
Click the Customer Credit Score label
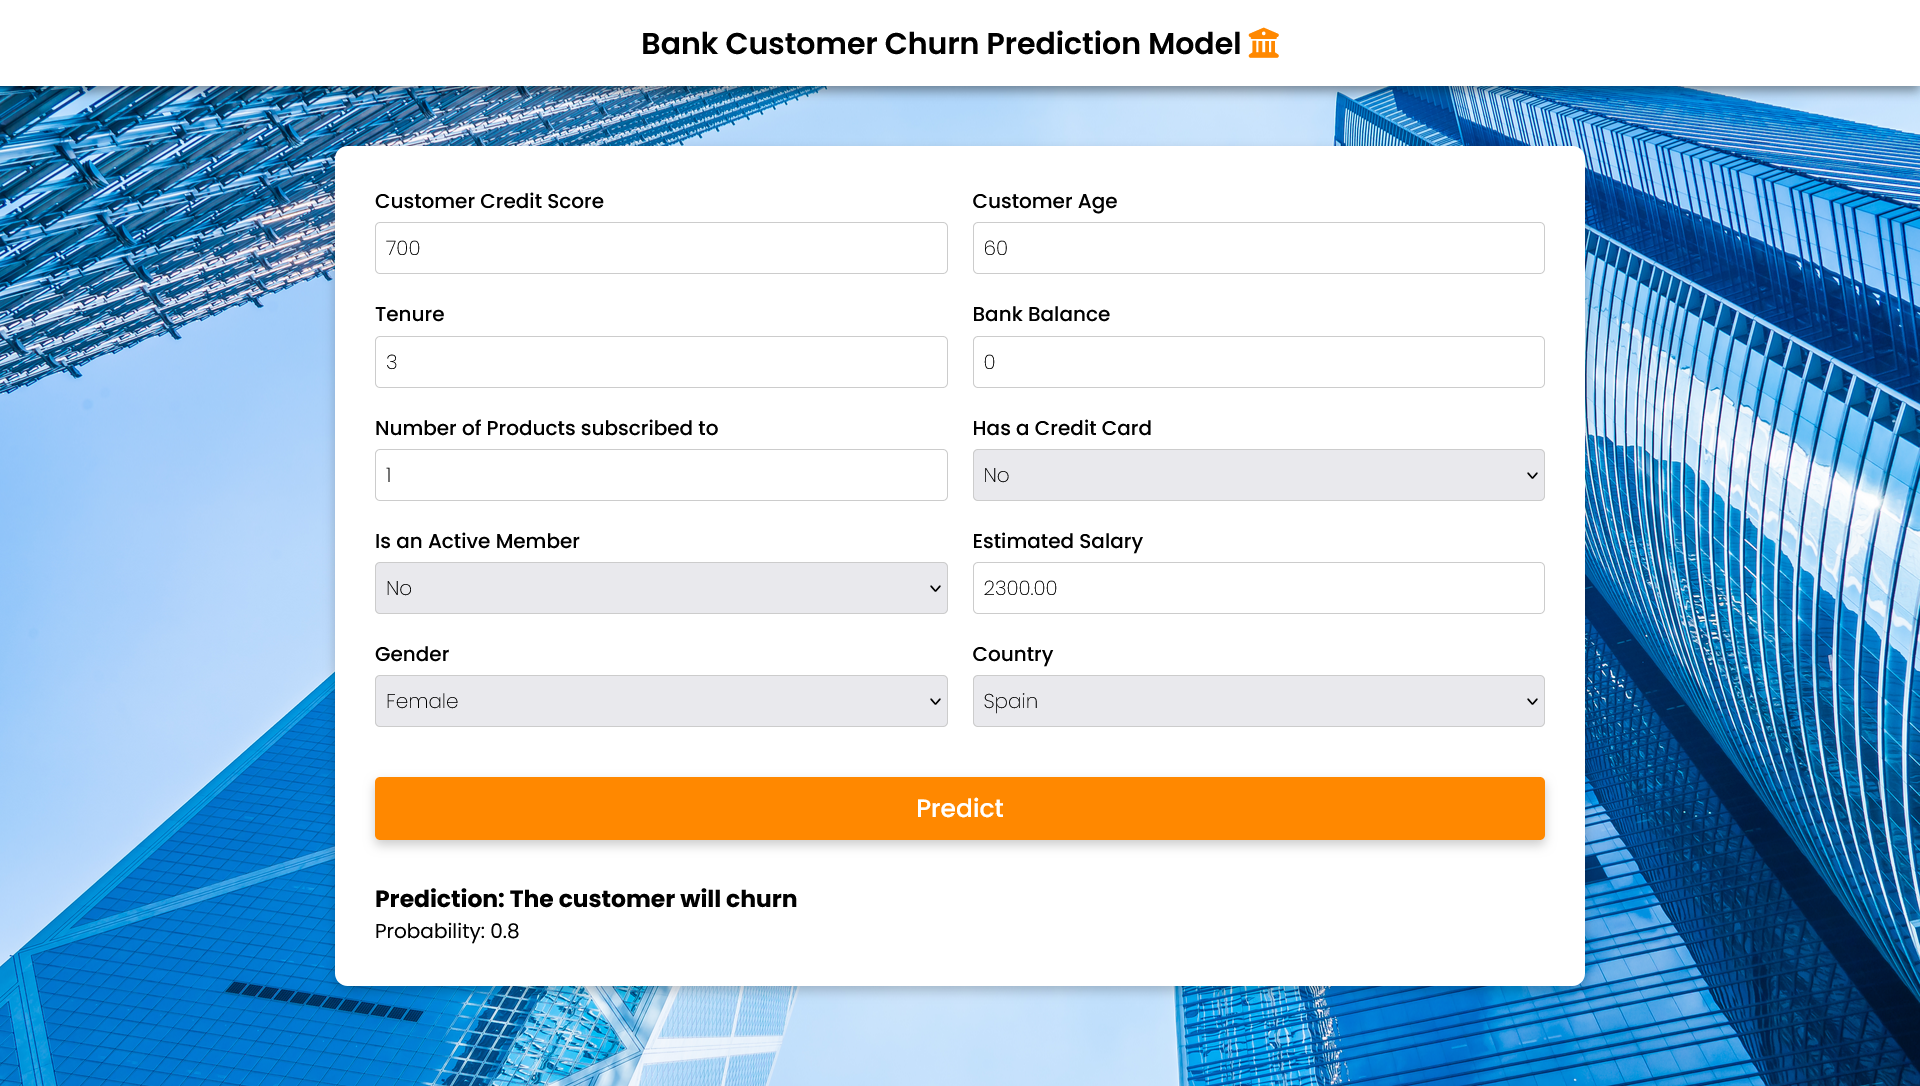489,201
